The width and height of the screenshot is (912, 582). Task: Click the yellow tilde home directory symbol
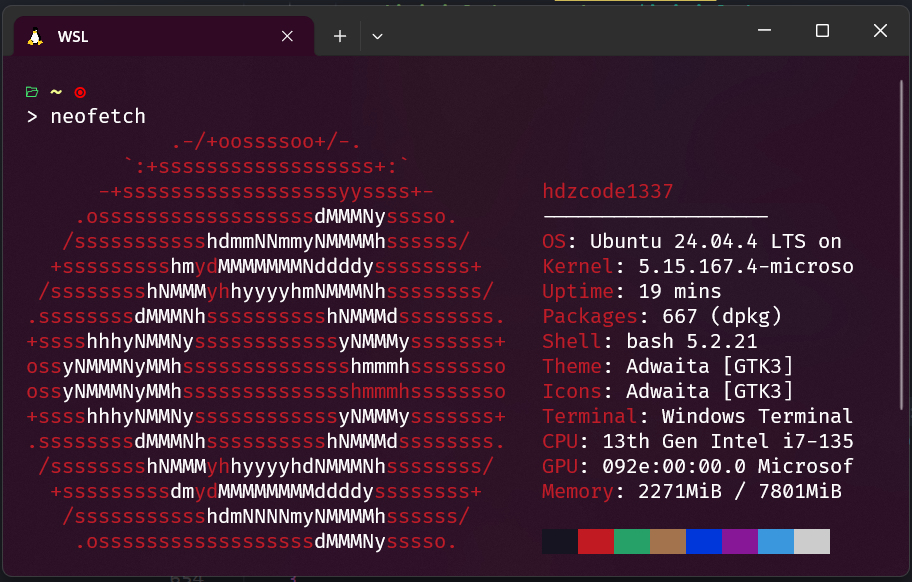click(x=56, y=92)
